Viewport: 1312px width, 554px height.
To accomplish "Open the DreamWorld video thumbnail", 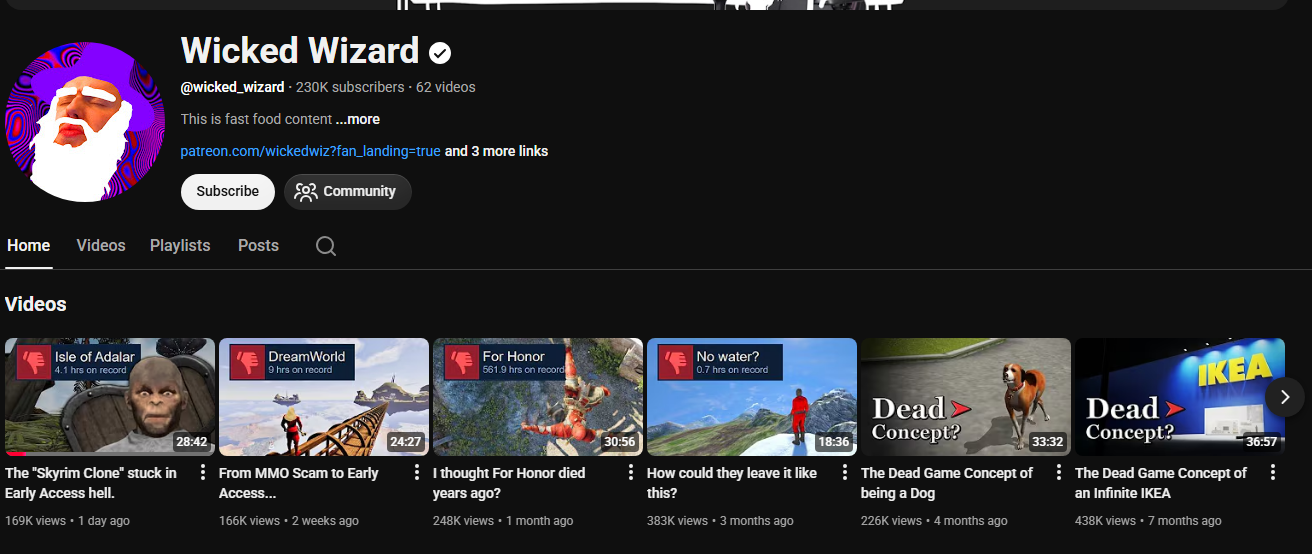I will (324, 397).
